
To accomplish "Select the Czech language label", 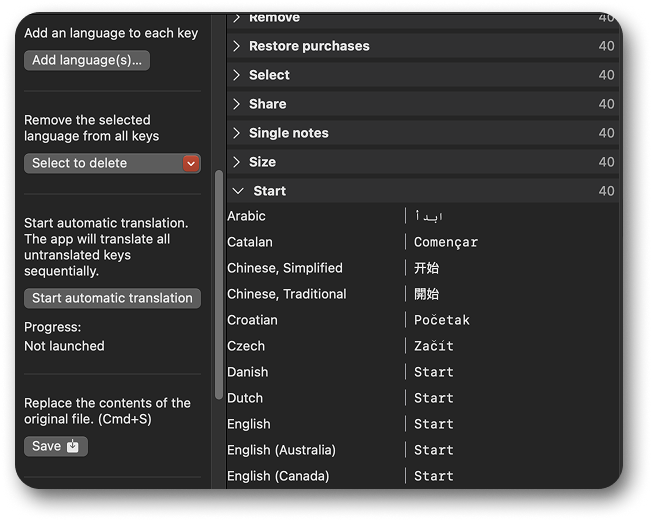I will click(x=246, y=346).
